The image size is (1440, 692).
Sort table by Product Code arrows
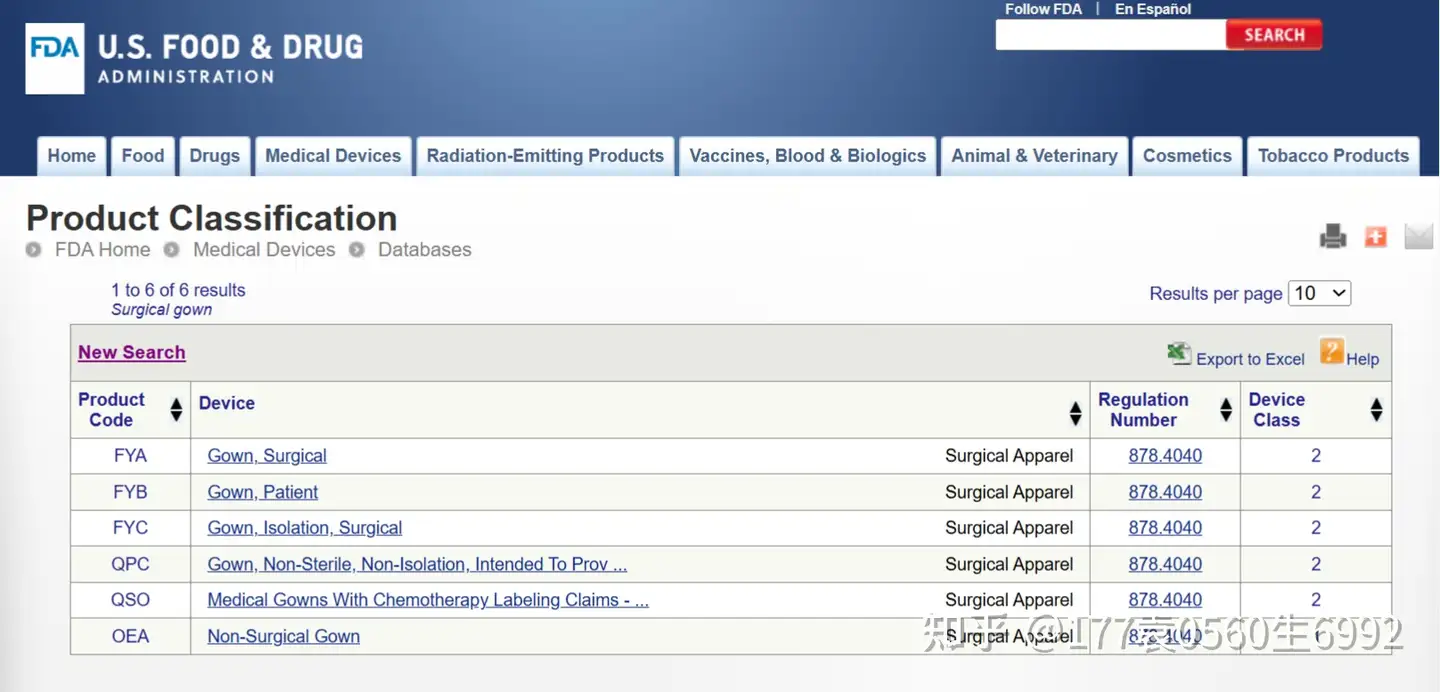point(176,410)
